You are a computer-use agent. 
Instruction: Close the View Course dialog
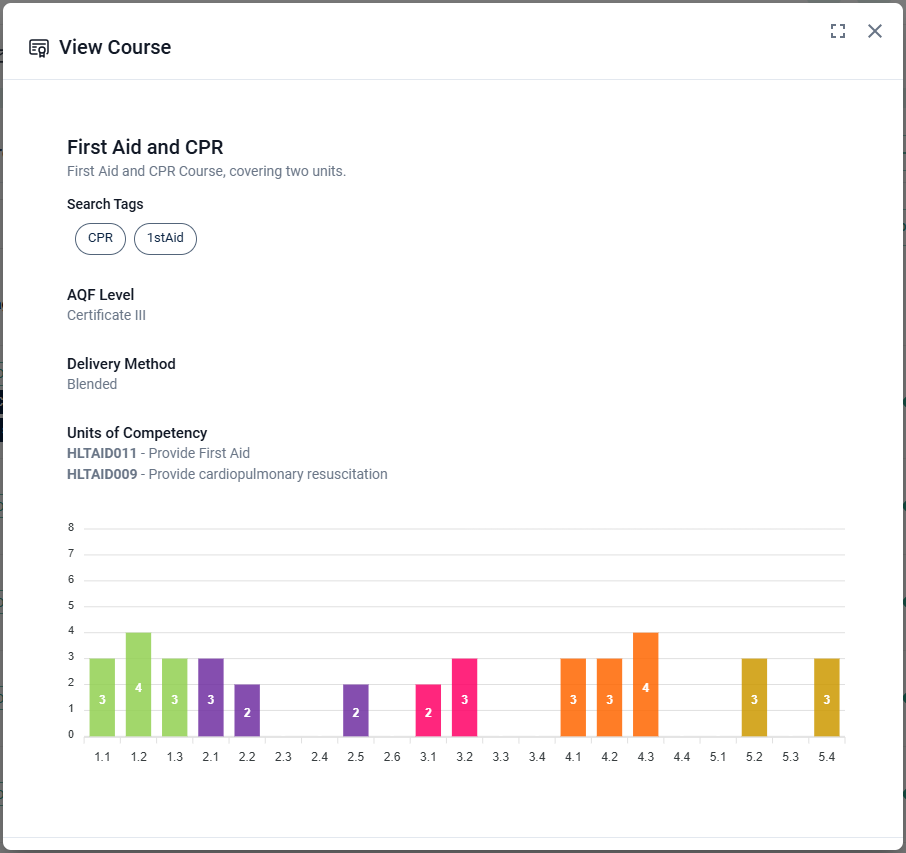pos(875,31)
